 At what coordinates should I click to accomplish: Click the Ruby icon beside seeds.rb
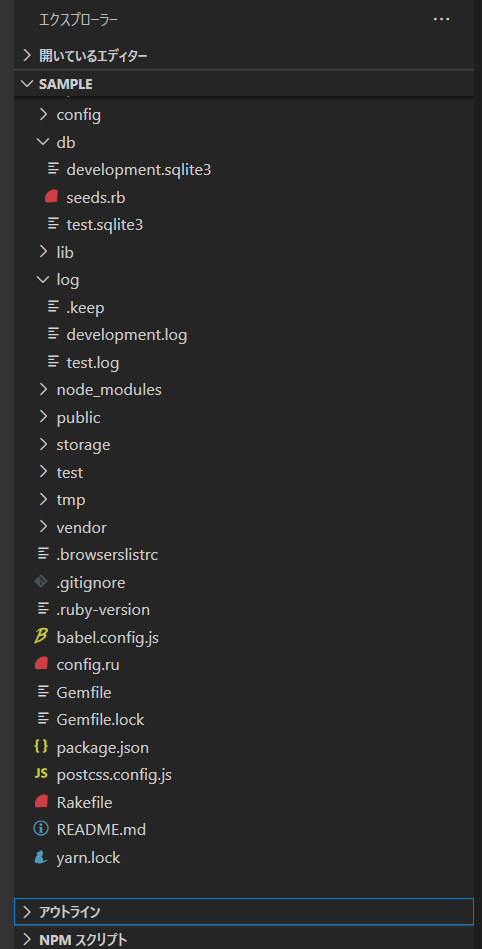(51, 197)
